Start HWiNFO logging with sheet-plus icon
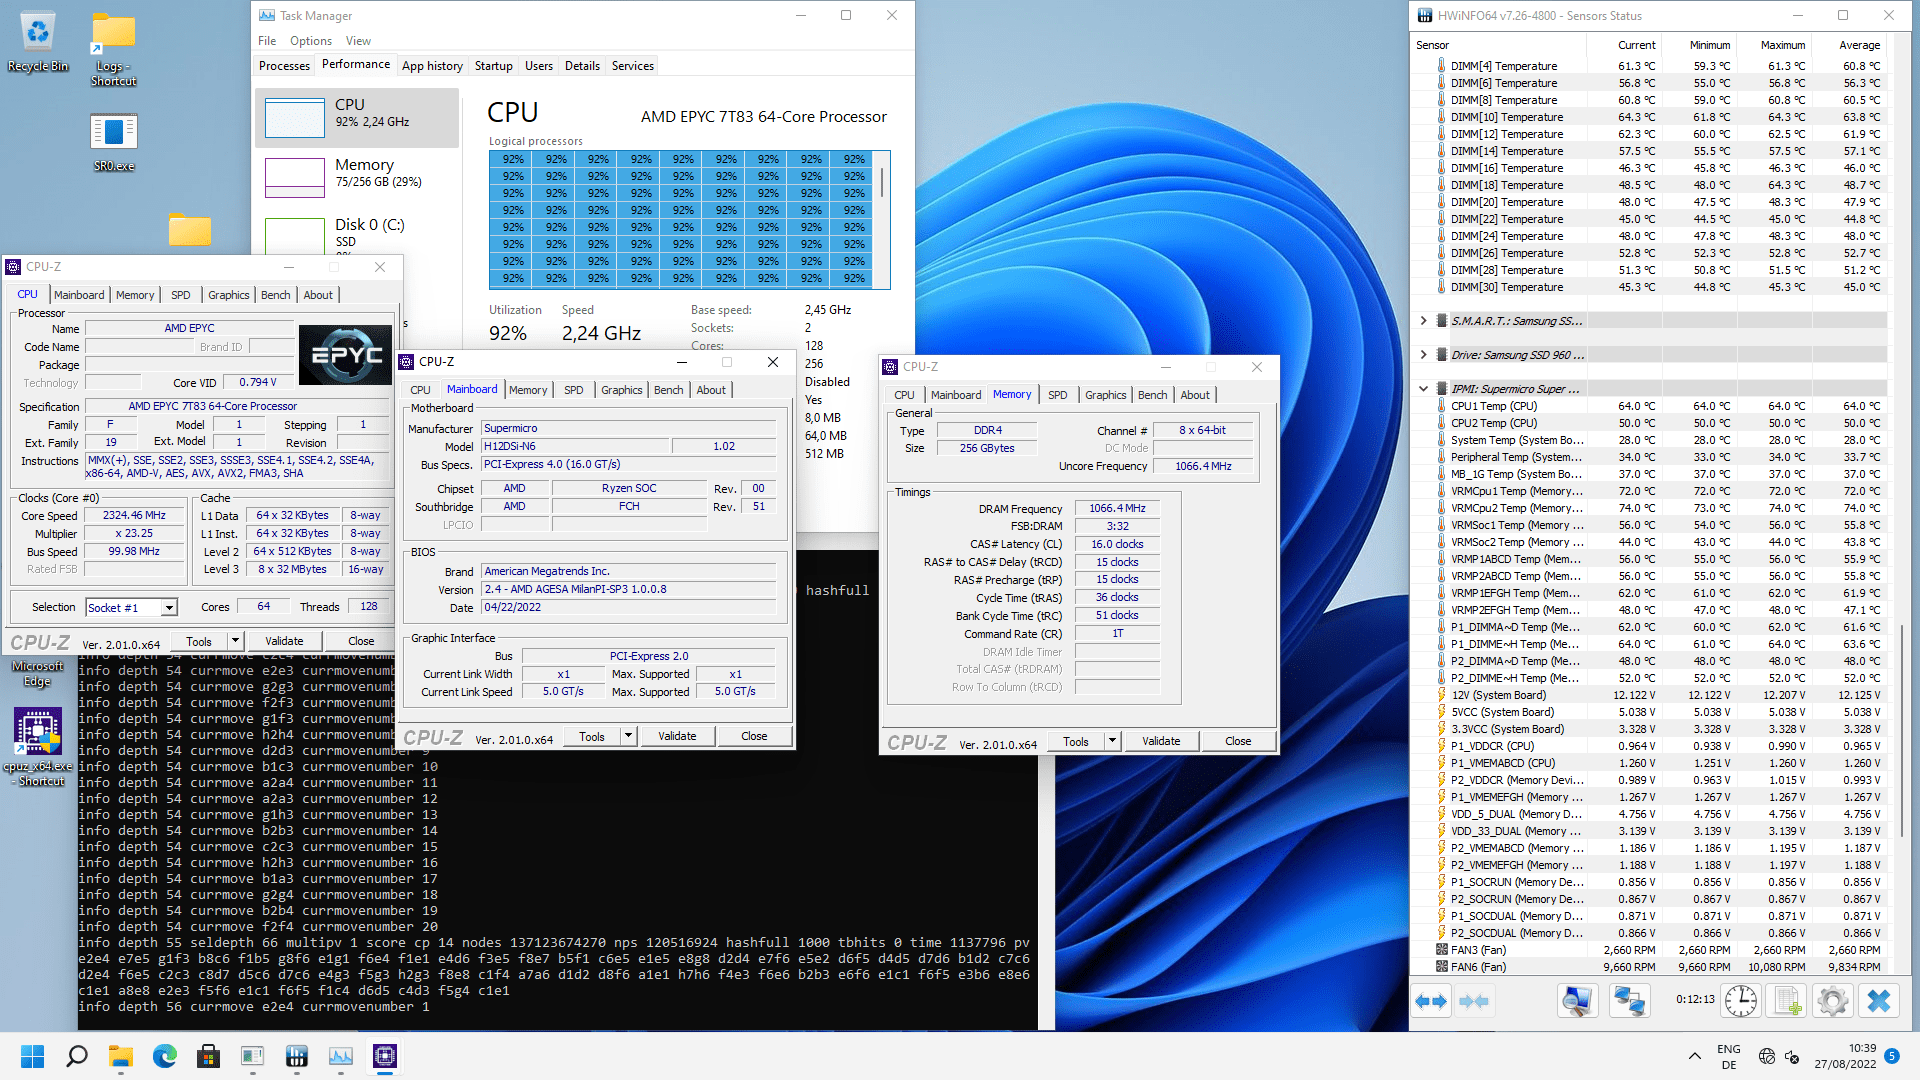 pos(1787,1001)
